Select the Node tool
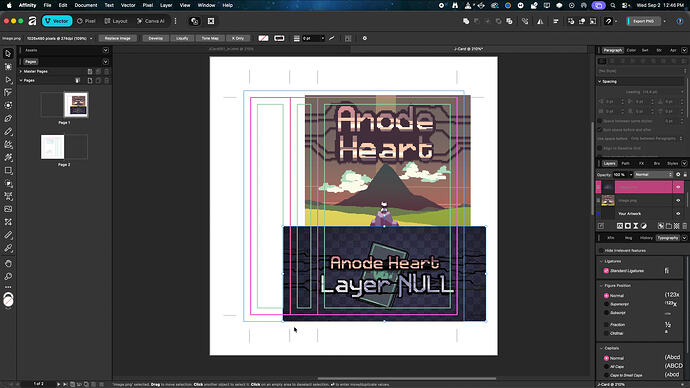The image size is (690, 388). (x=8, y=80)
